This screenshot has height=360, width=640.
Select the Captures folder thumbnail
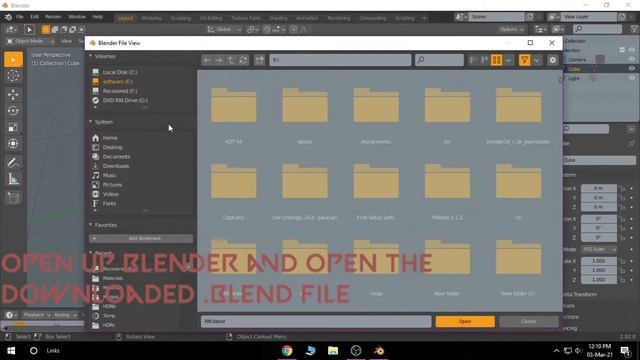point(233,182)
